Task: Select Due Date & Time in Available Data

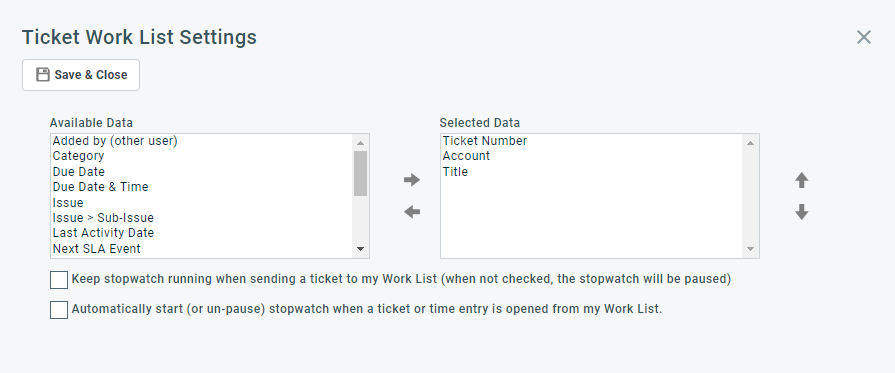Action: 202,187
